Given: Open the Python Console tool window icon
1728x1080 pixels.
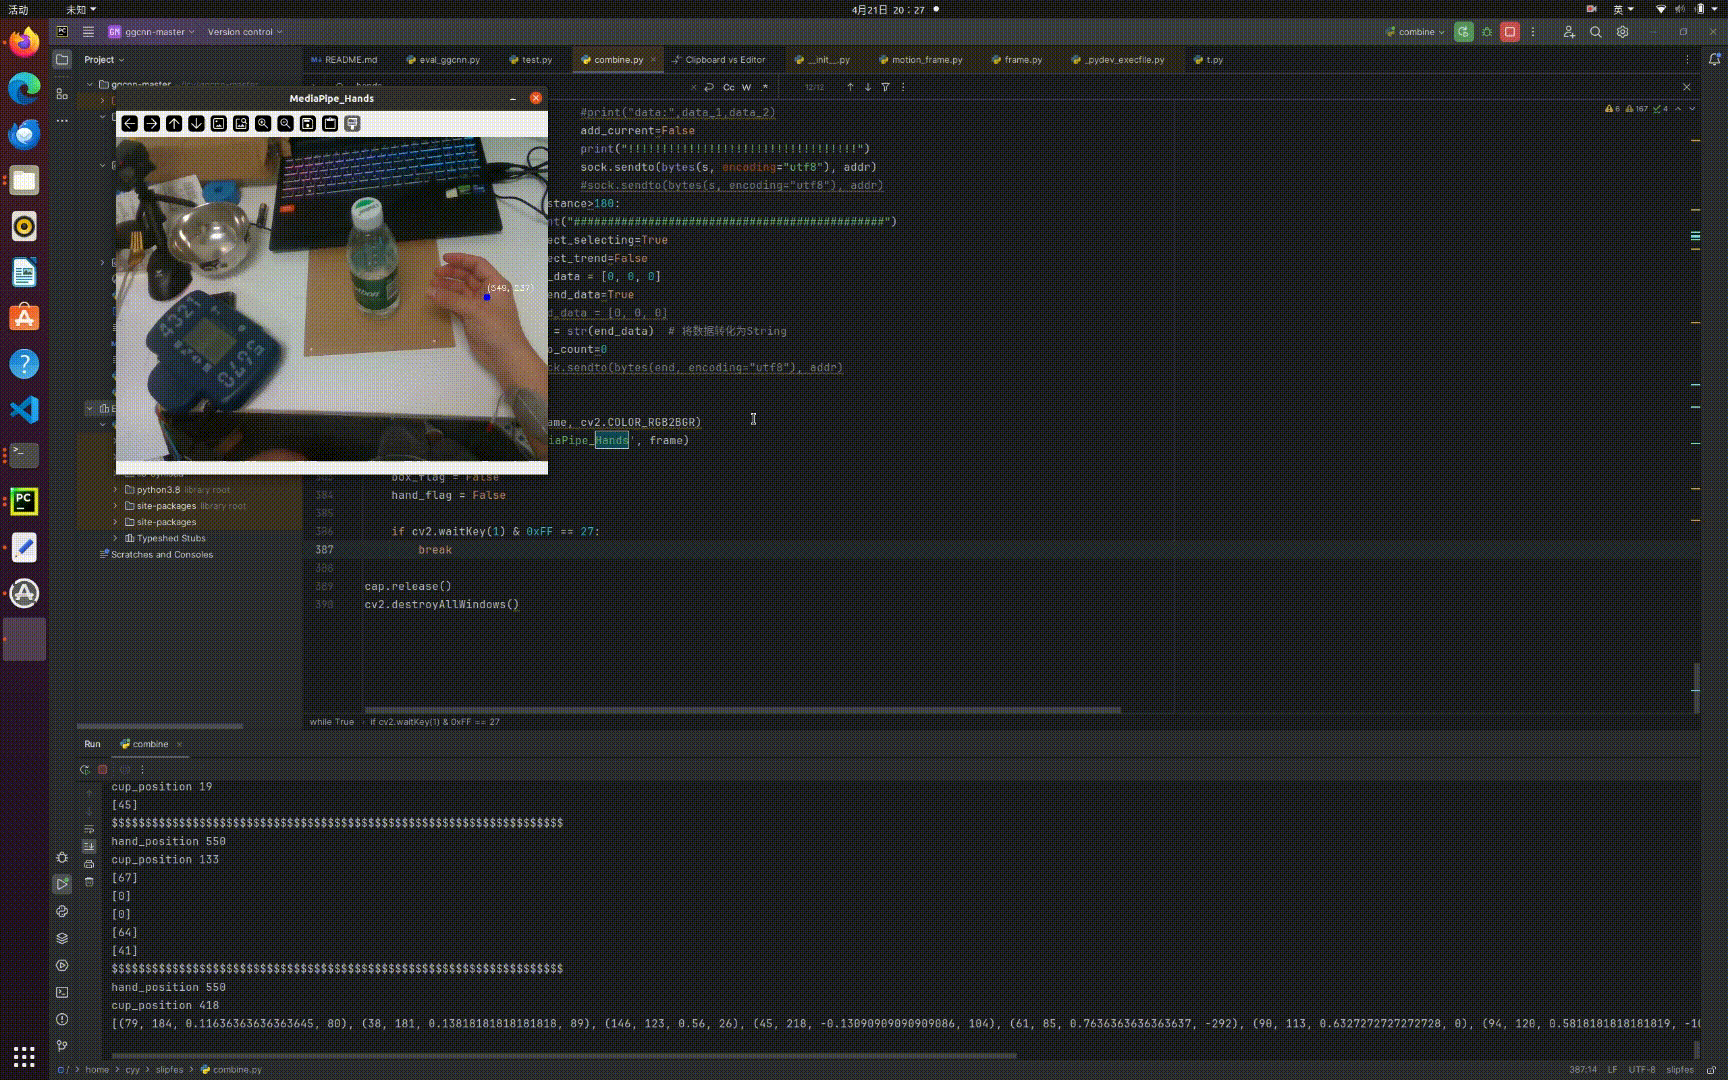Looking at the screenshot, I should 62,911.
